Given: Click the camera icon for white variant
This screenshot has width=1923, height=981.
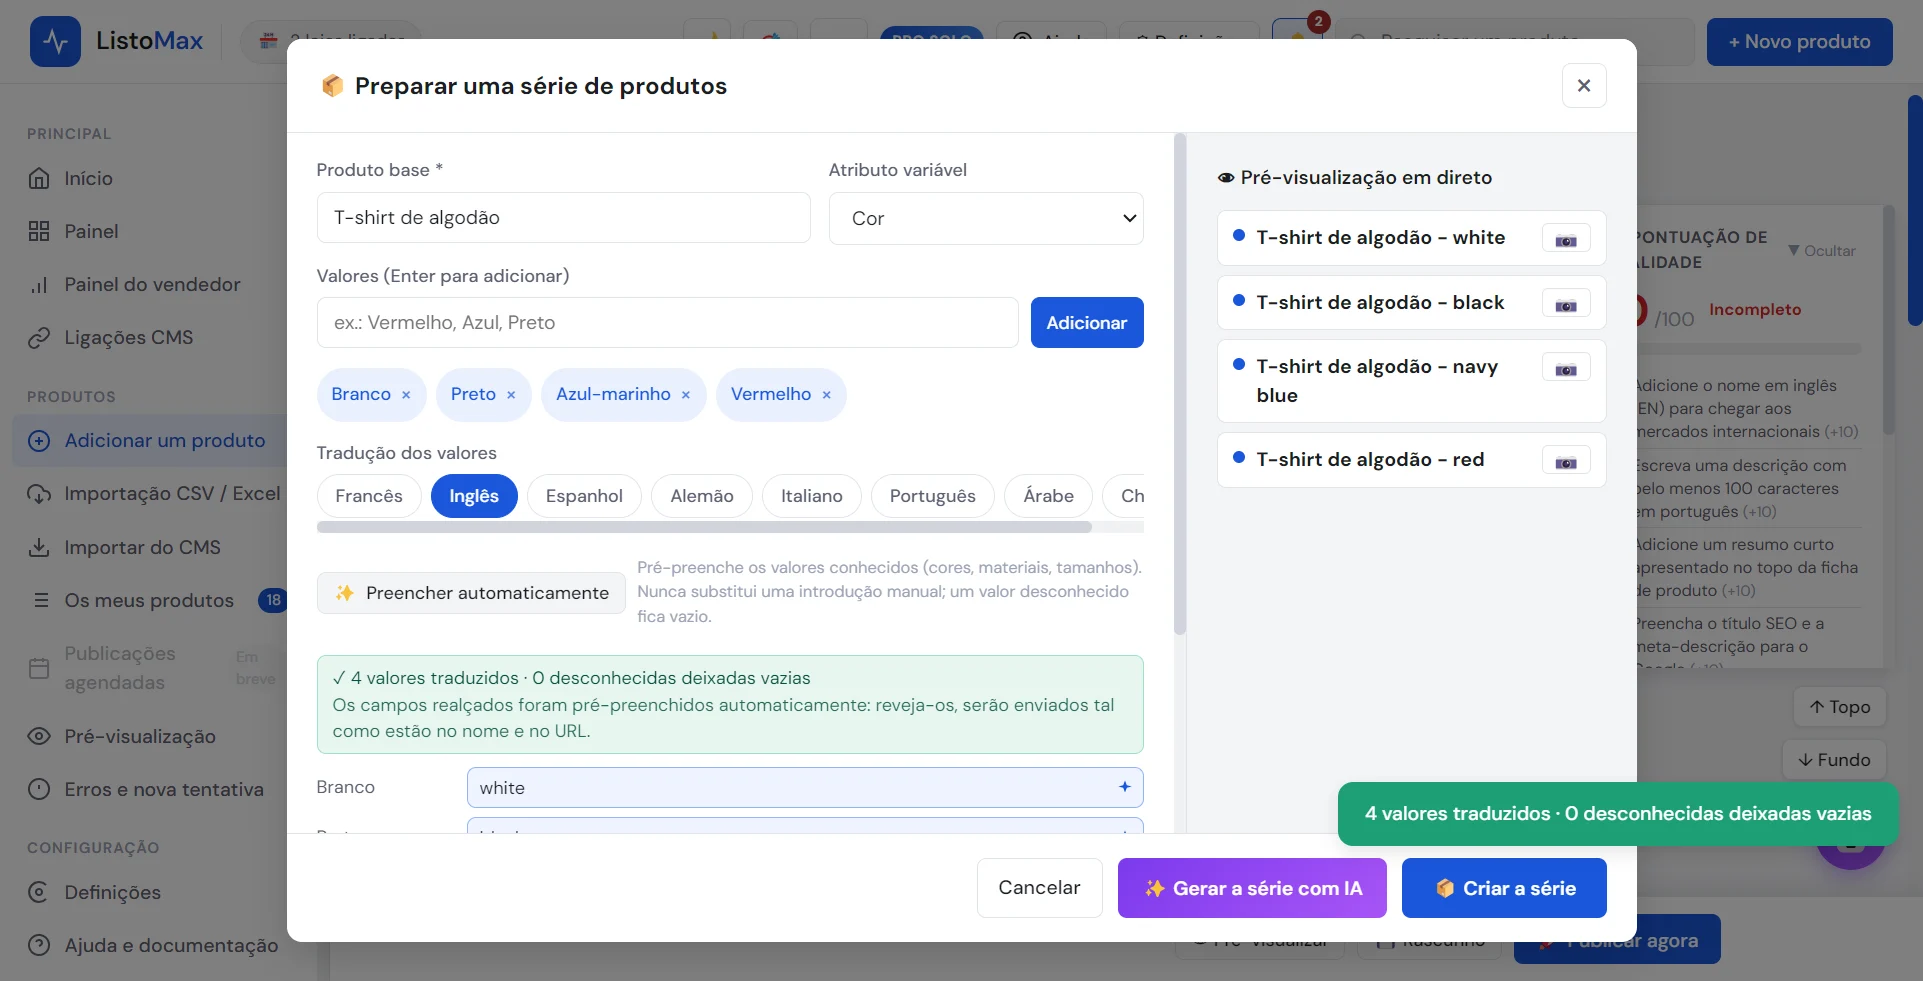Looking at the screenshot, I should pyautogui.click(x=1566, y=240).
